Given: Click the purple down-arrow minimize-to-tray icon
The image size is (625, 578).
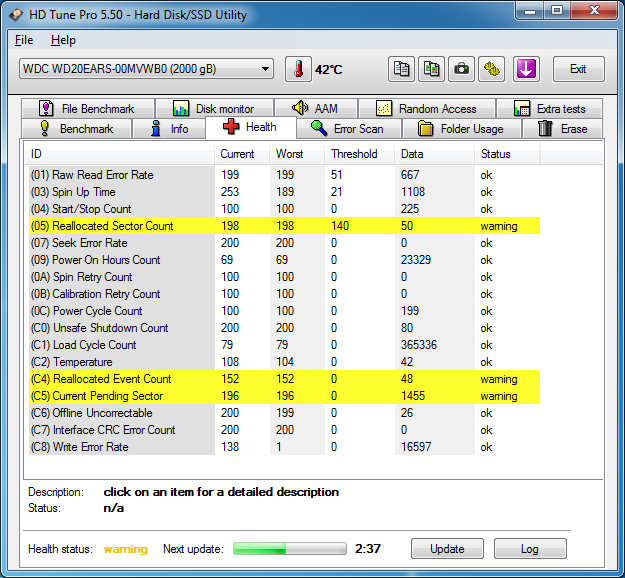Looking at the screenshot, I should (526, 69).
